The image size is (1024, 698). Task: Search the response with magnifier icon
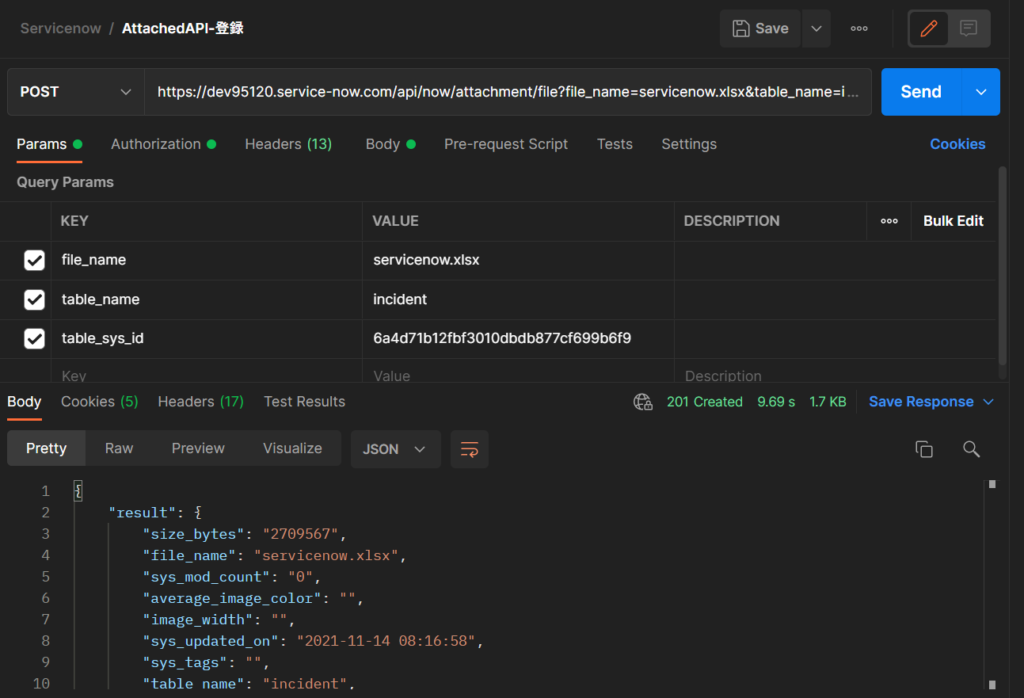(x=971, y=449)
